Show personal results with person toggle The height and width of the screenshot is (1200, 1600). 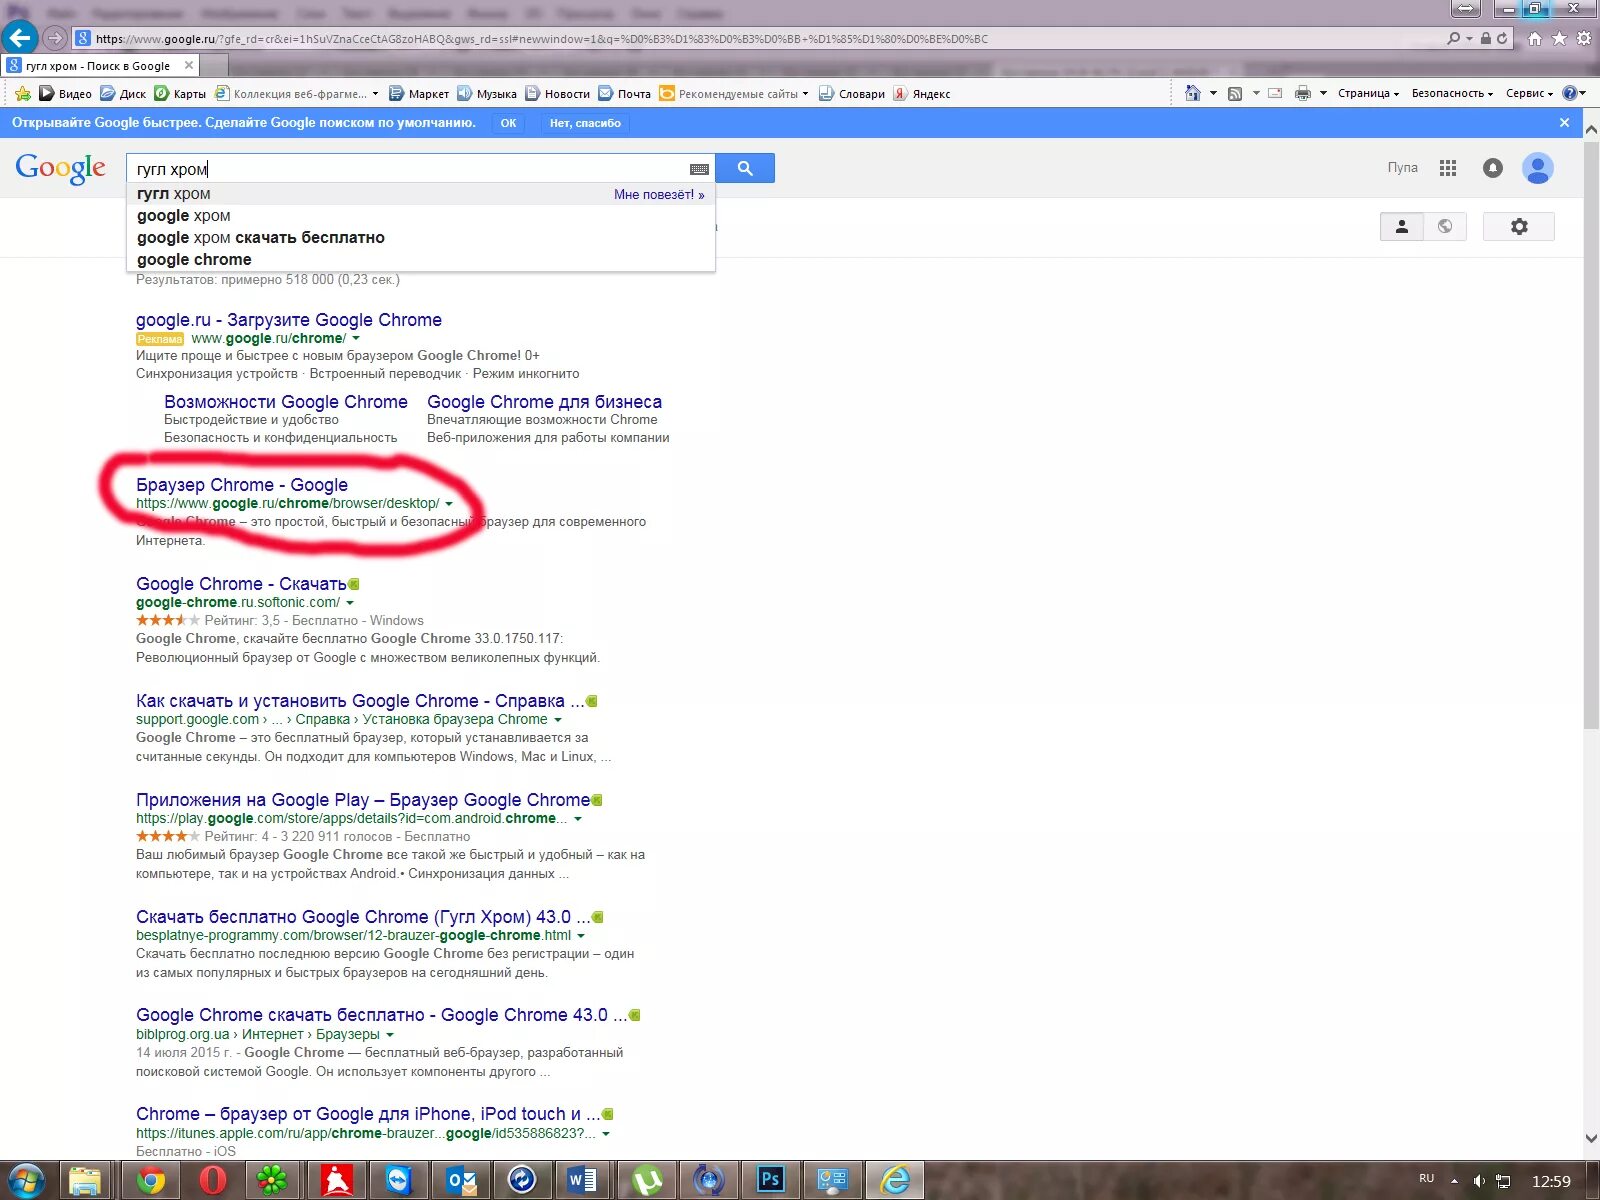click(x=1402, y=227)
